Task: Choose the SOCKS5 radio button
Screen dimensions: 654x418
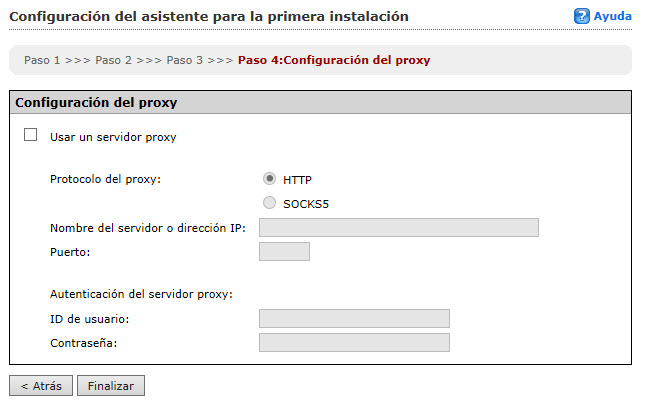Action: click(269, 203)
